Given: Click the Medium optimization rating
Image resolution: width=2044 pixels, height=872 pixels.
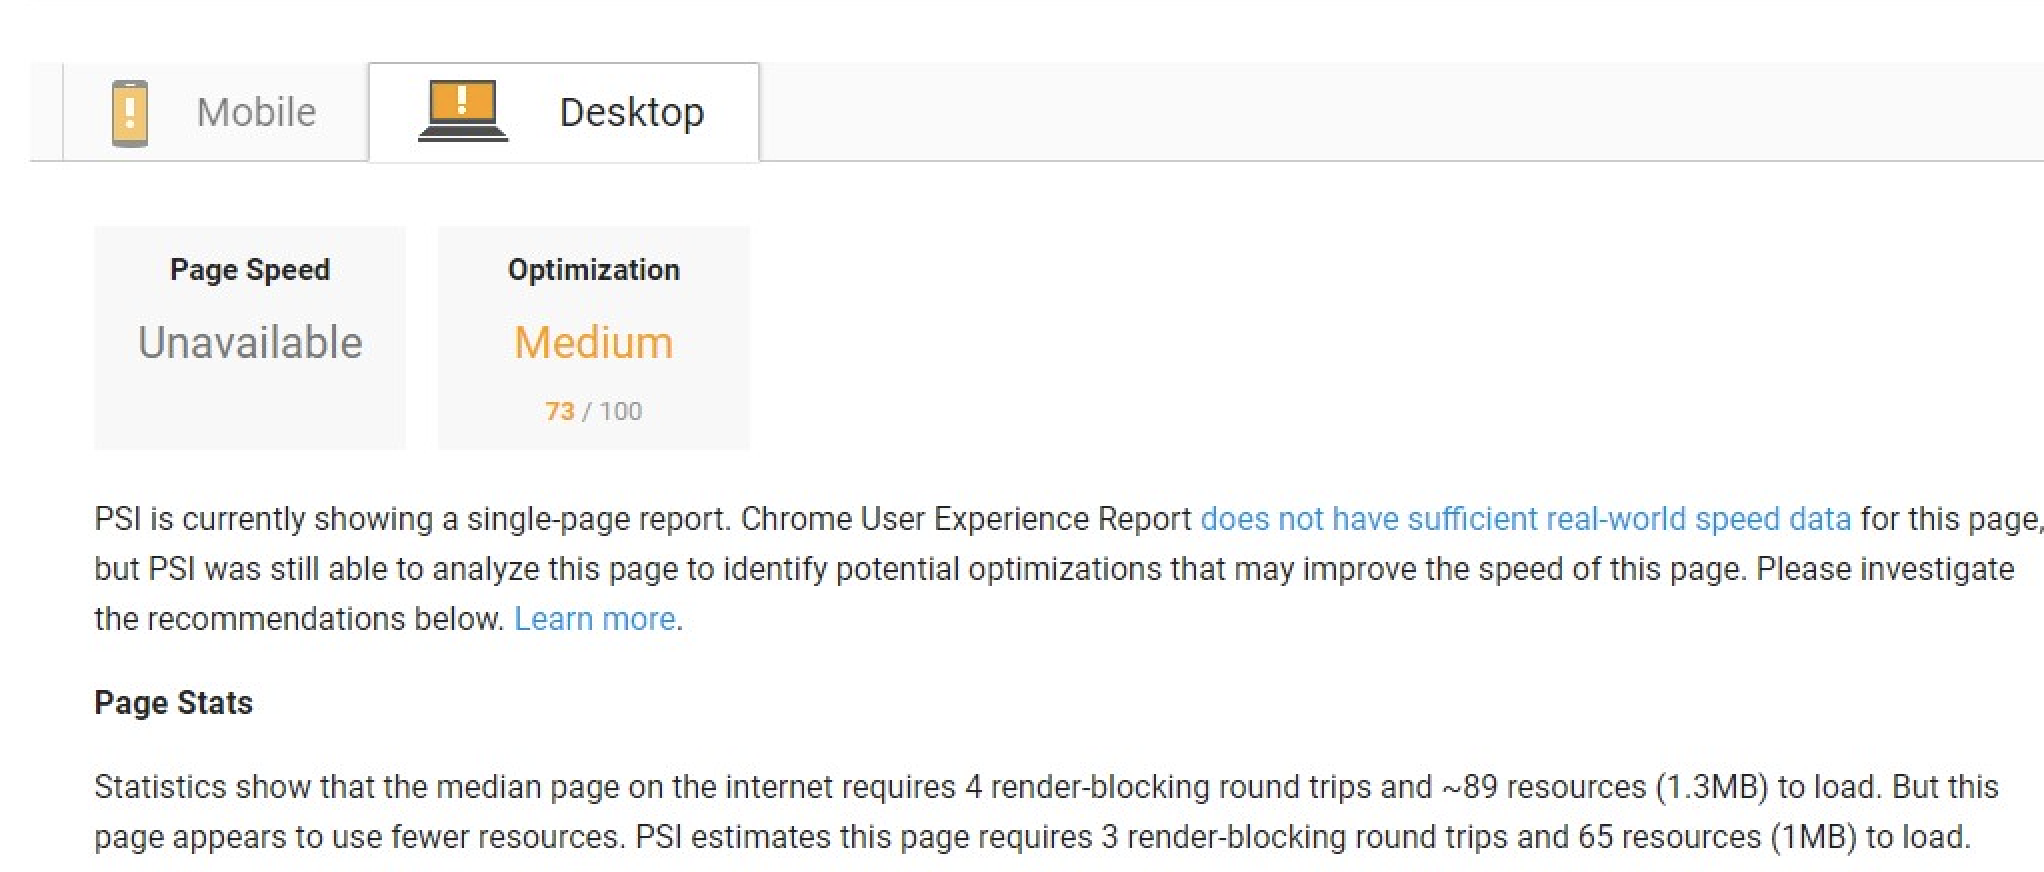Looking at the screenshot, I should point(593,343).
